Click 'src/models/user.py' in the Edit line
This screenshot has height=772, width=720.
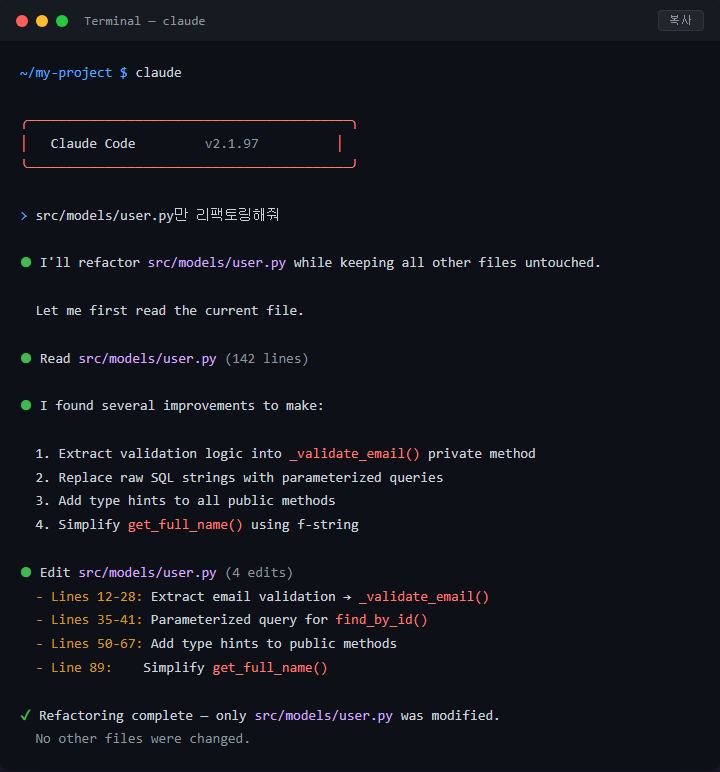(x=147, y=573)
